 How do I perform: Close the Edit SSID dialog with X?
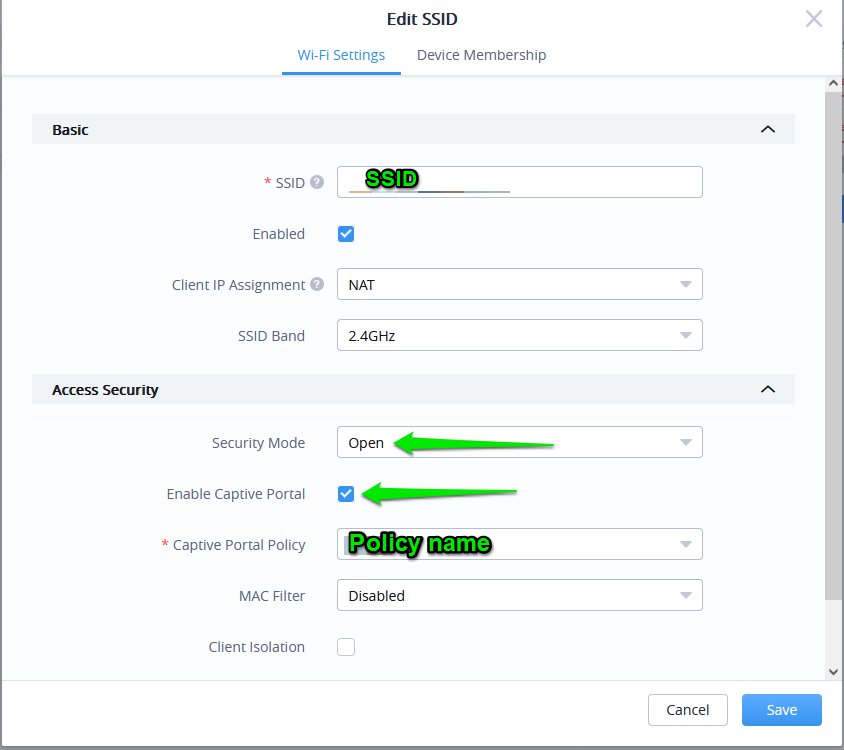pyautogui.click(x=814, y=19)
